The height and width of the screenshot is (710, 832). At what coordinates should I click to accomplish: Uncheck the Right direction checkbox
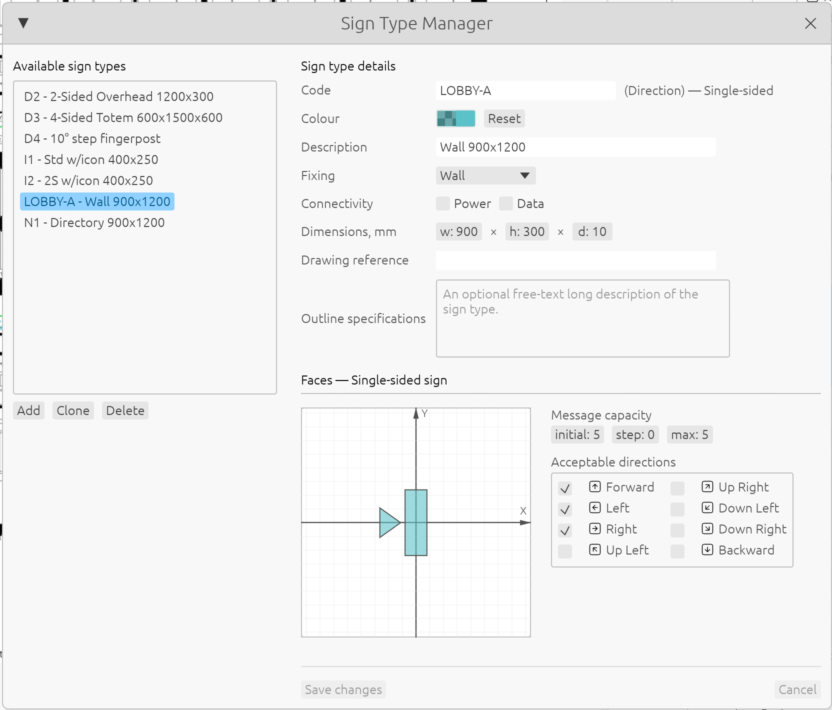565,530
